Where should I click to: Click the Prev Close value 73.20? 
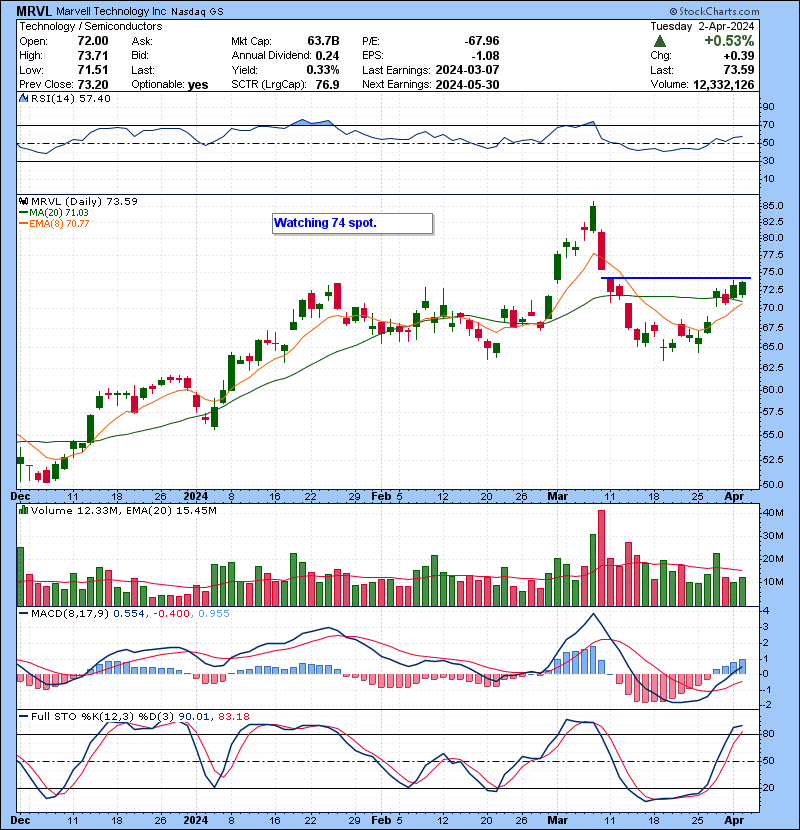pos(93,85)
